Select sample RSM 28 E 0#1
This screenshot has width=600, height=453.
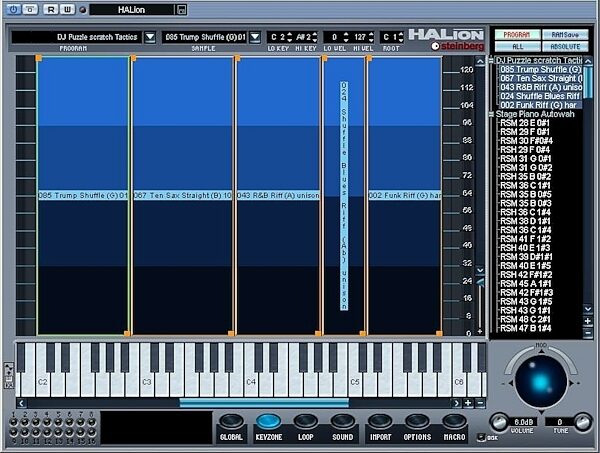point(525,123)
